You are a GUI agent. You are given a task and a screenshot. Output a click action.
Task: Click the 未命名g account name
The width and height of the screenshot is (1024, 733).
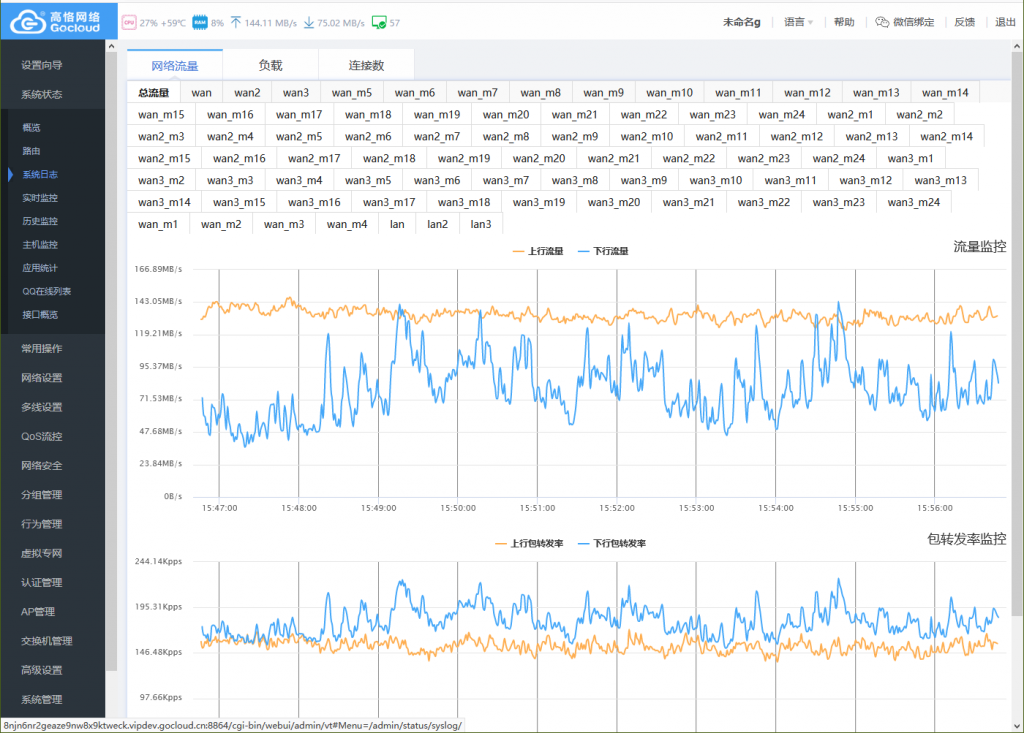click(741, 22)
